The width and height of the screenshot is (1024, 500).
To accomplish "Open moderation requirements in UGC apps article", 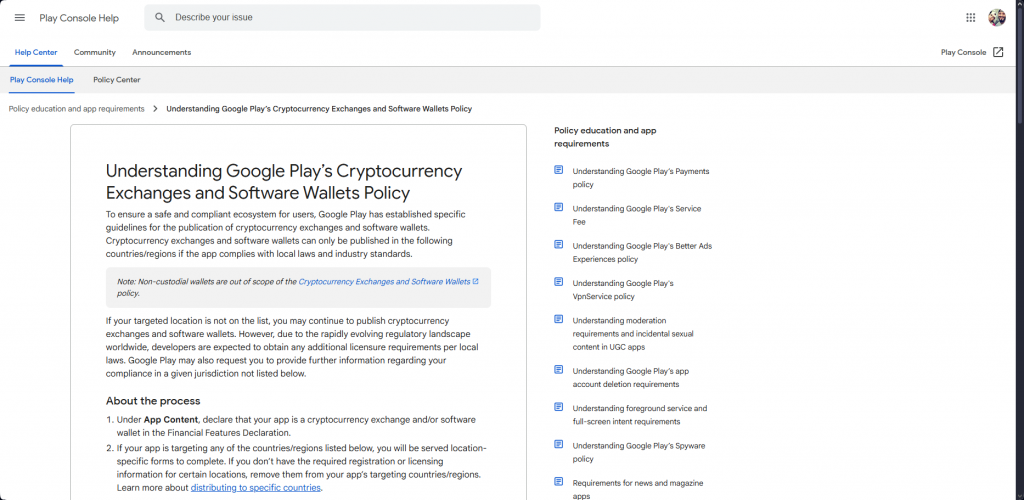I will pos(633,334).
